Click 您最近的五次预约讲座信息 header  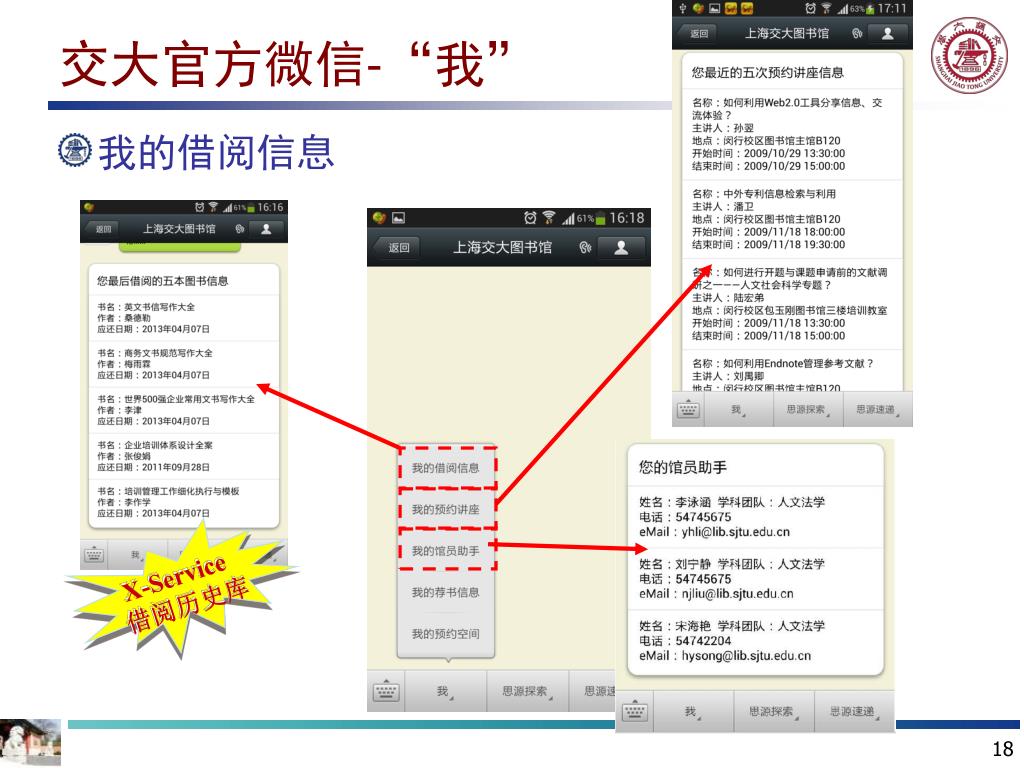(767, 72)
